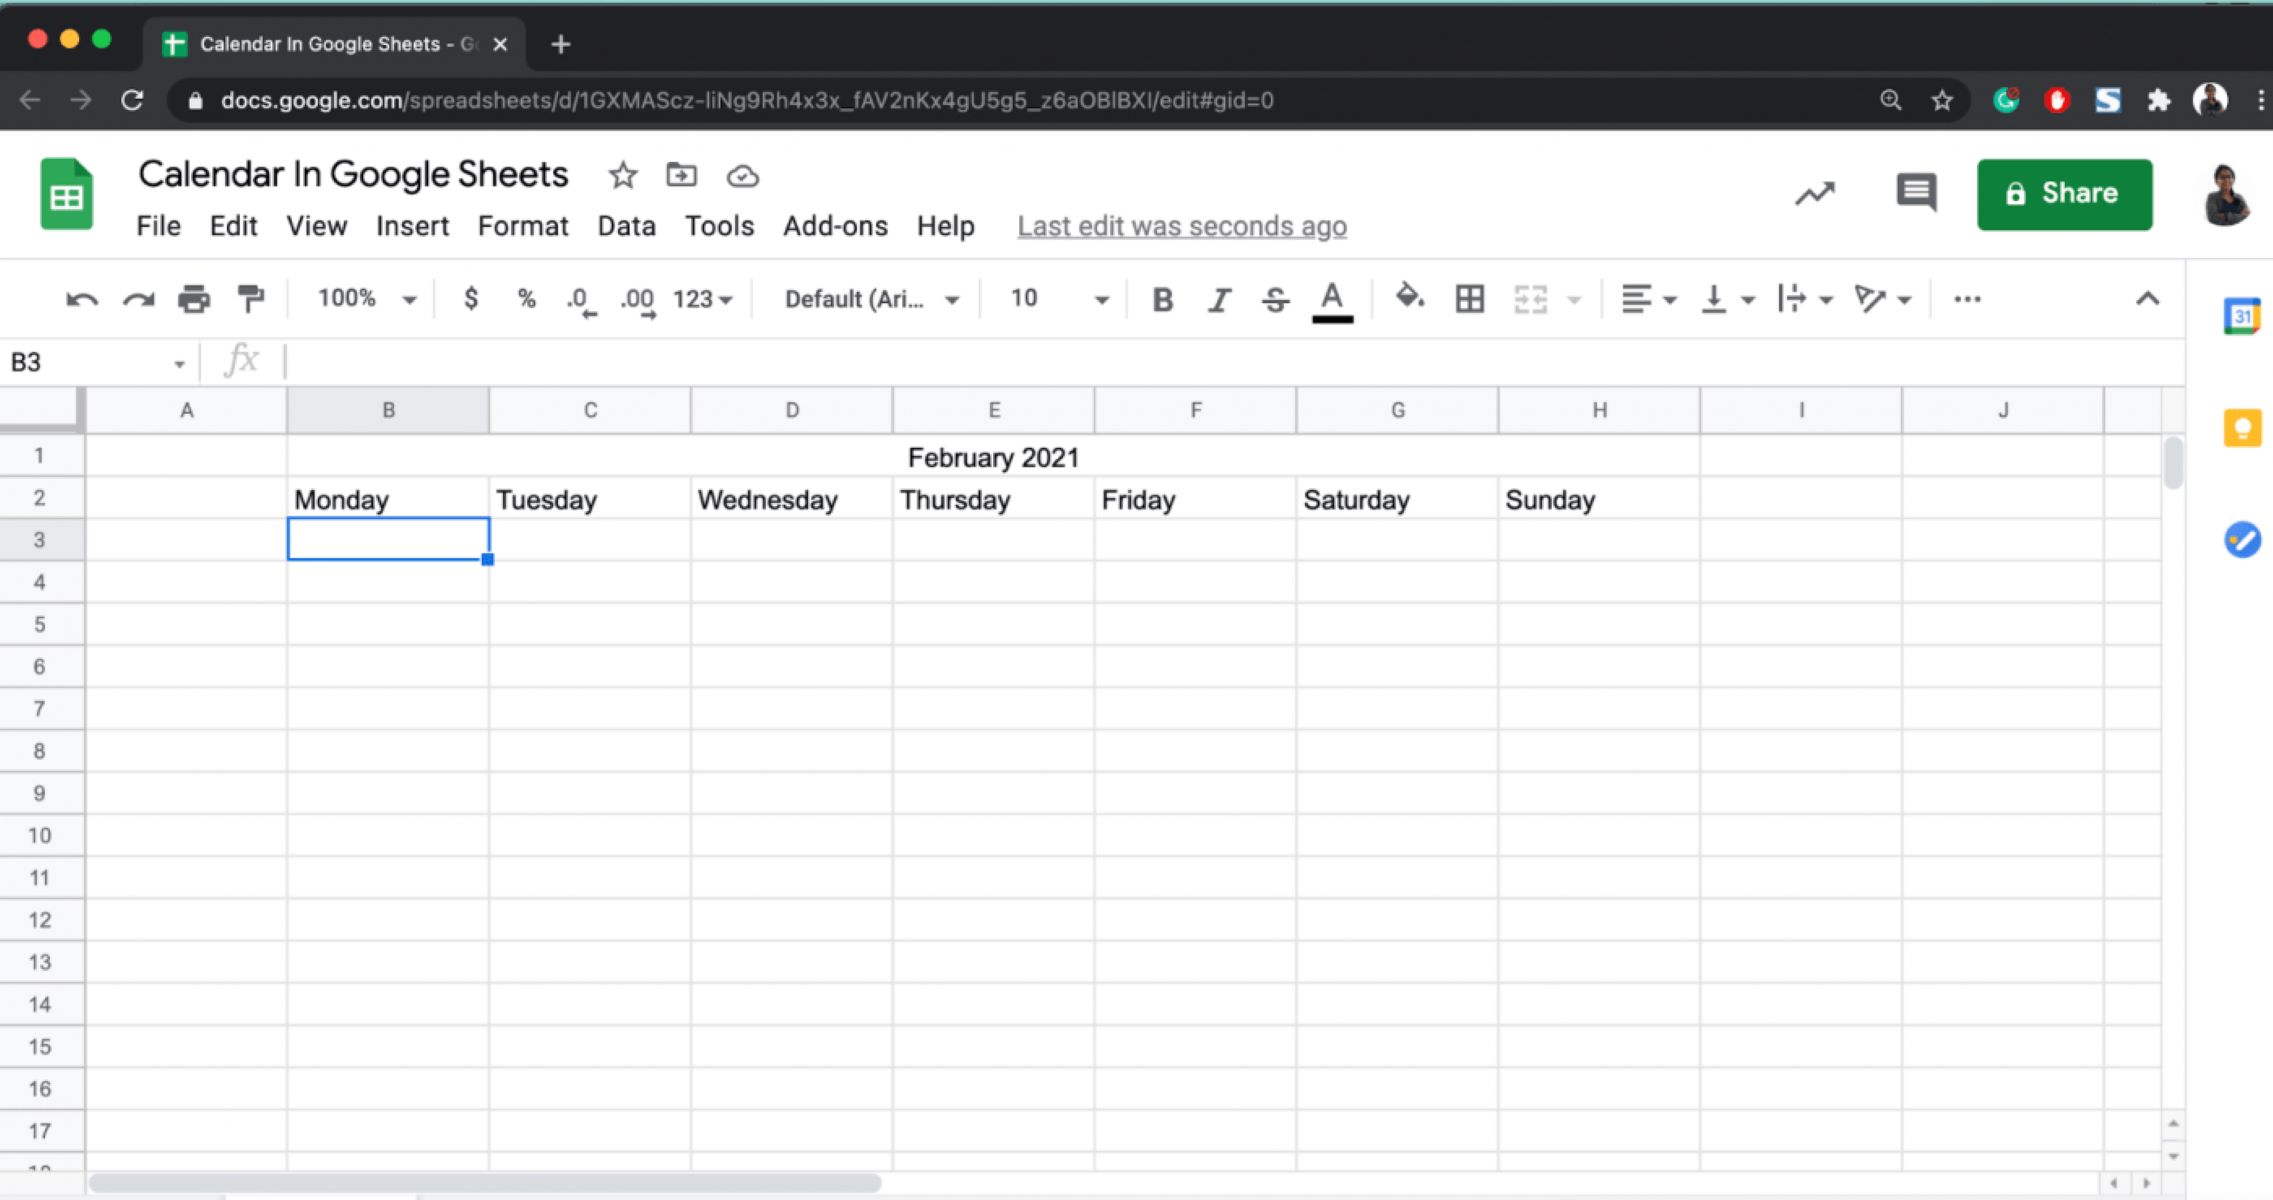
Task: Toggle bold formatting
Action: tap(1161, 298)
